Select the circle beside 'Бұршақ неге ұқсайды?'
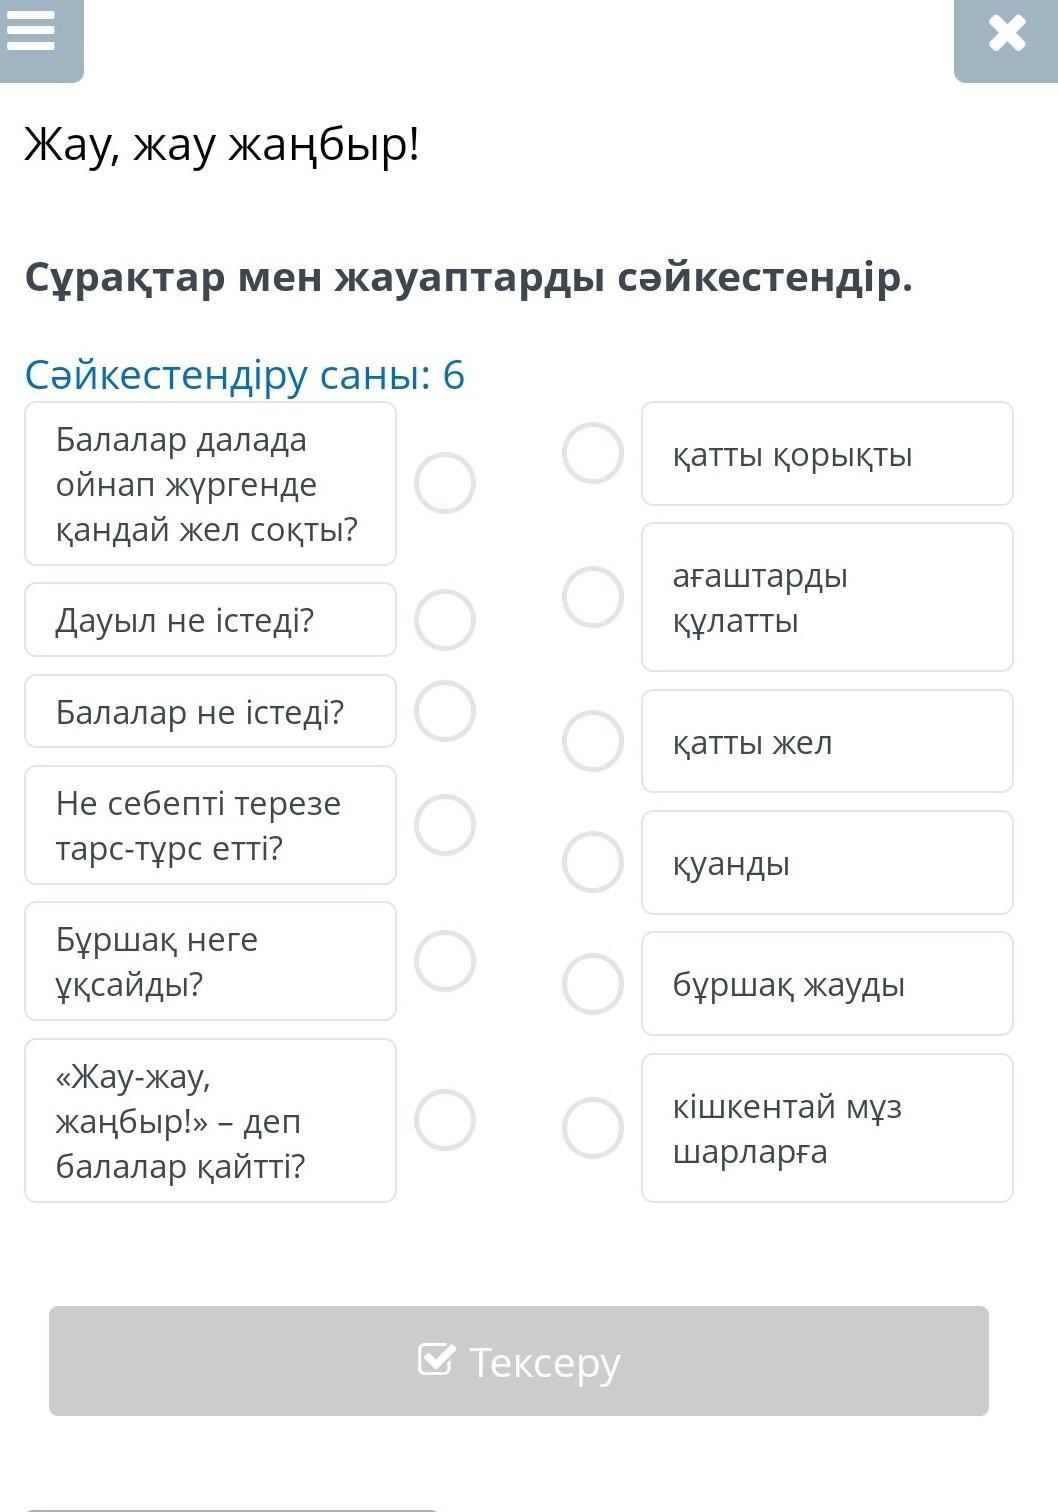The image size is (1058, 1512). click(x=445, y=961)
